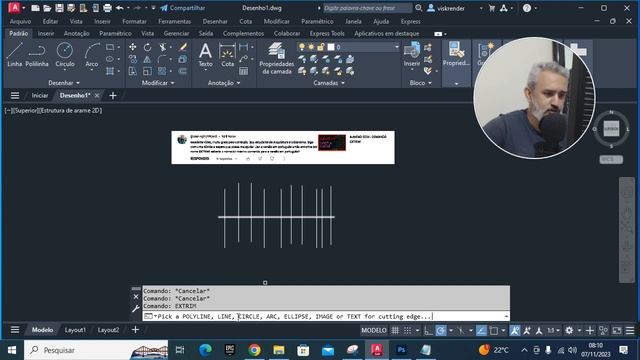Click the Save icon in quick access toolbar

click(59, 8)
